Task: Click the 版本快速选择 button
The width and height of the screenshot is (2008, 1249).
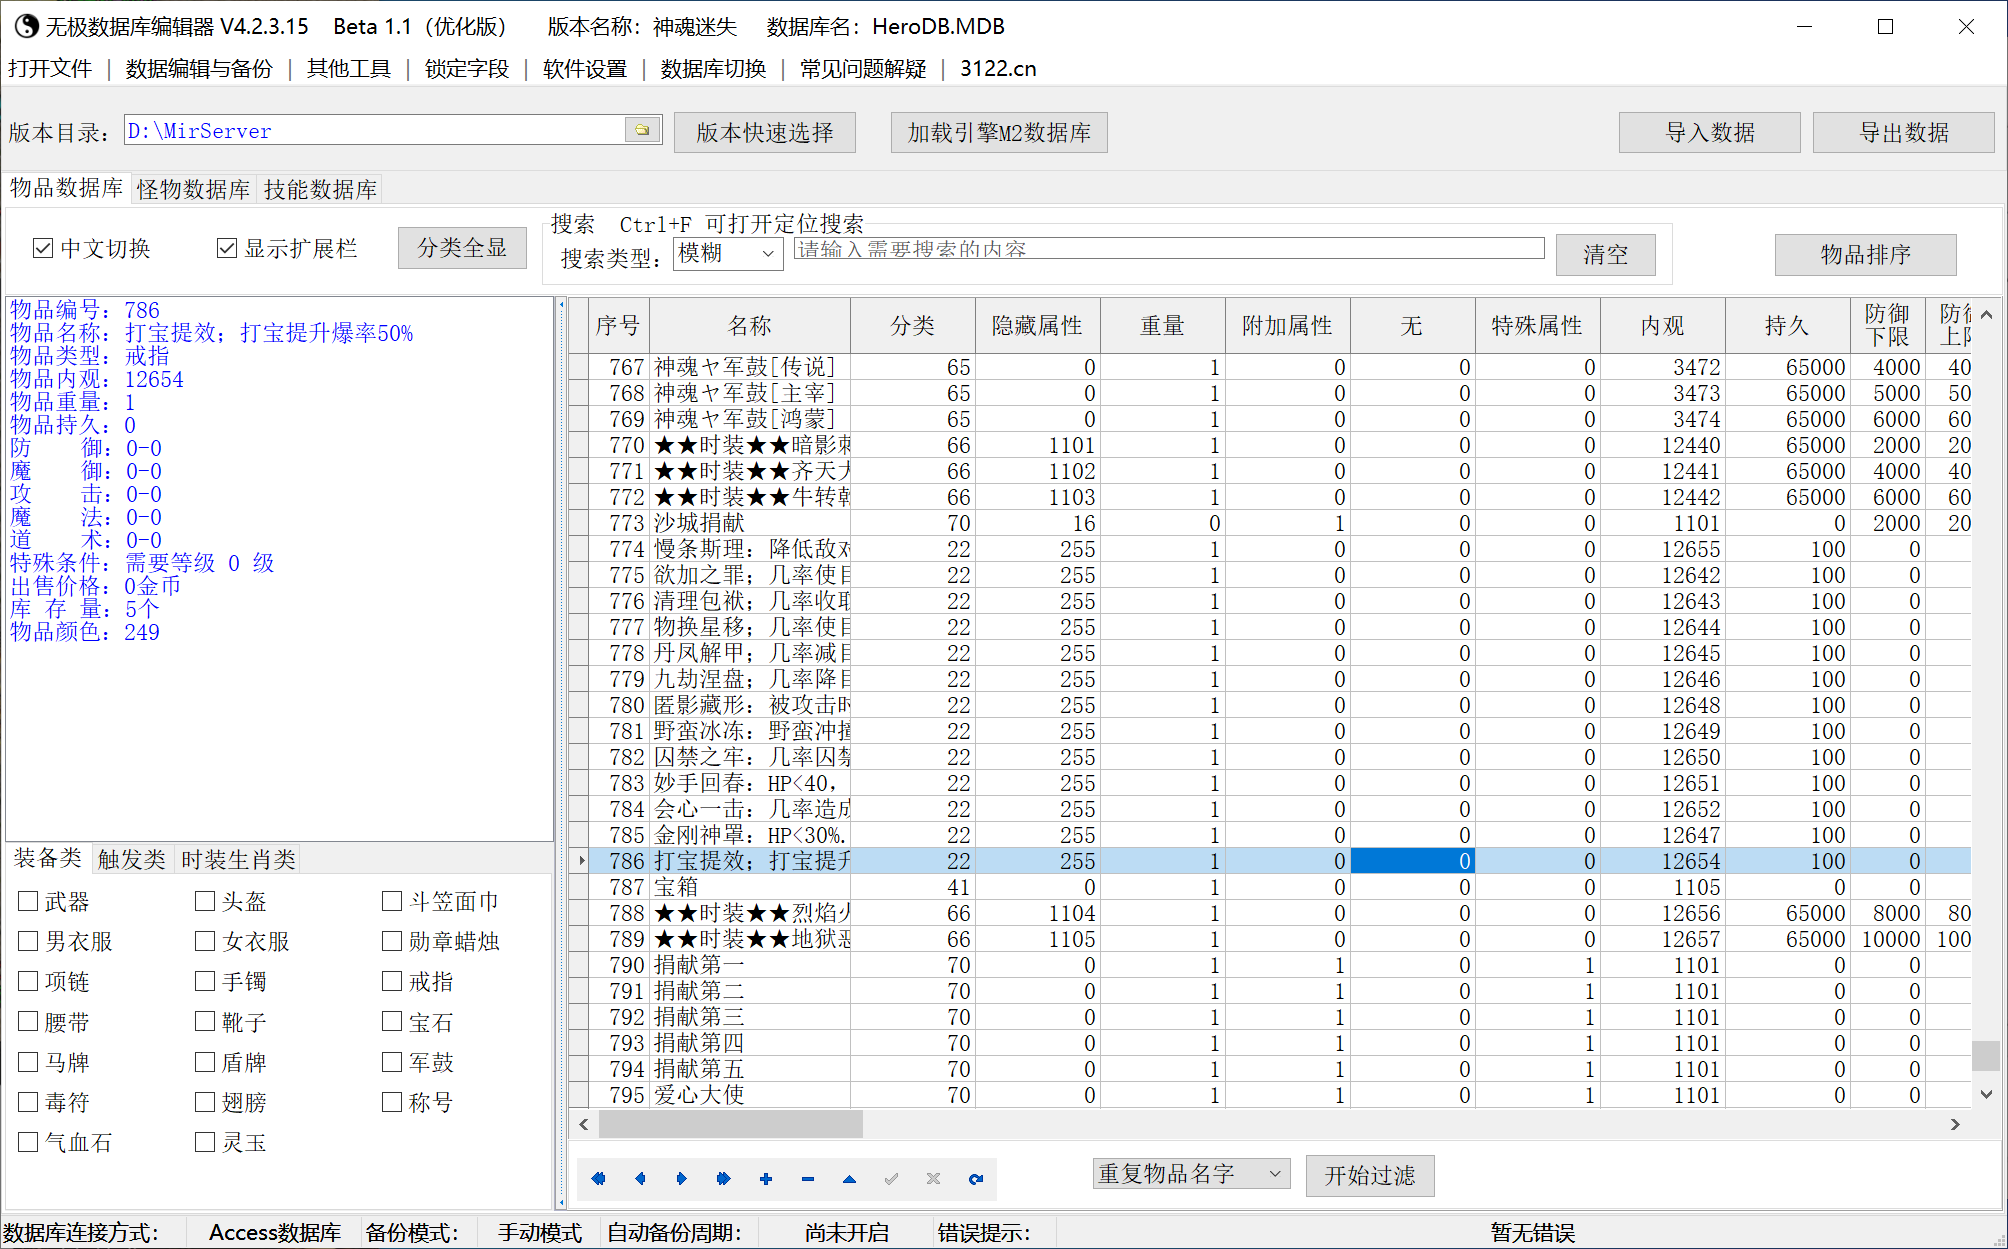Action: coord(765,132)
